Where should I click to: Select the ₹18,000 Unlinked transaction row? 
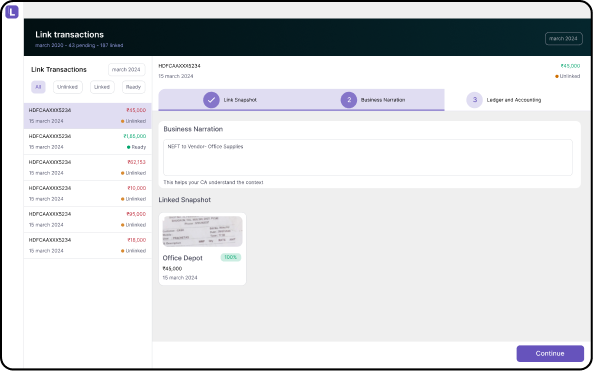pyautogui.click(x=88, y=245)
